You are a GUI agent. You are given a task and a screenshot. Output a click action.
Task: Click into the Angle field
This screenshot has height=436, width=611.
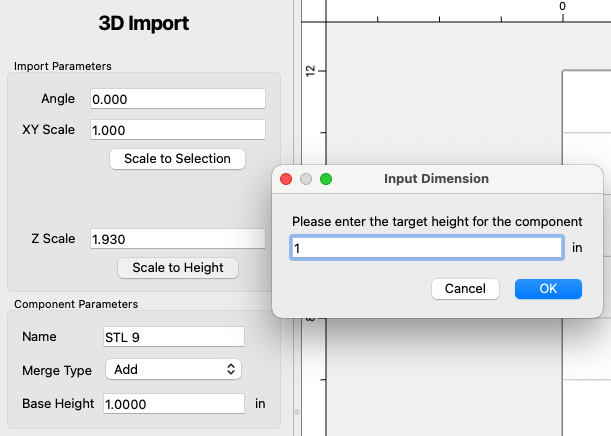(177, 99)
